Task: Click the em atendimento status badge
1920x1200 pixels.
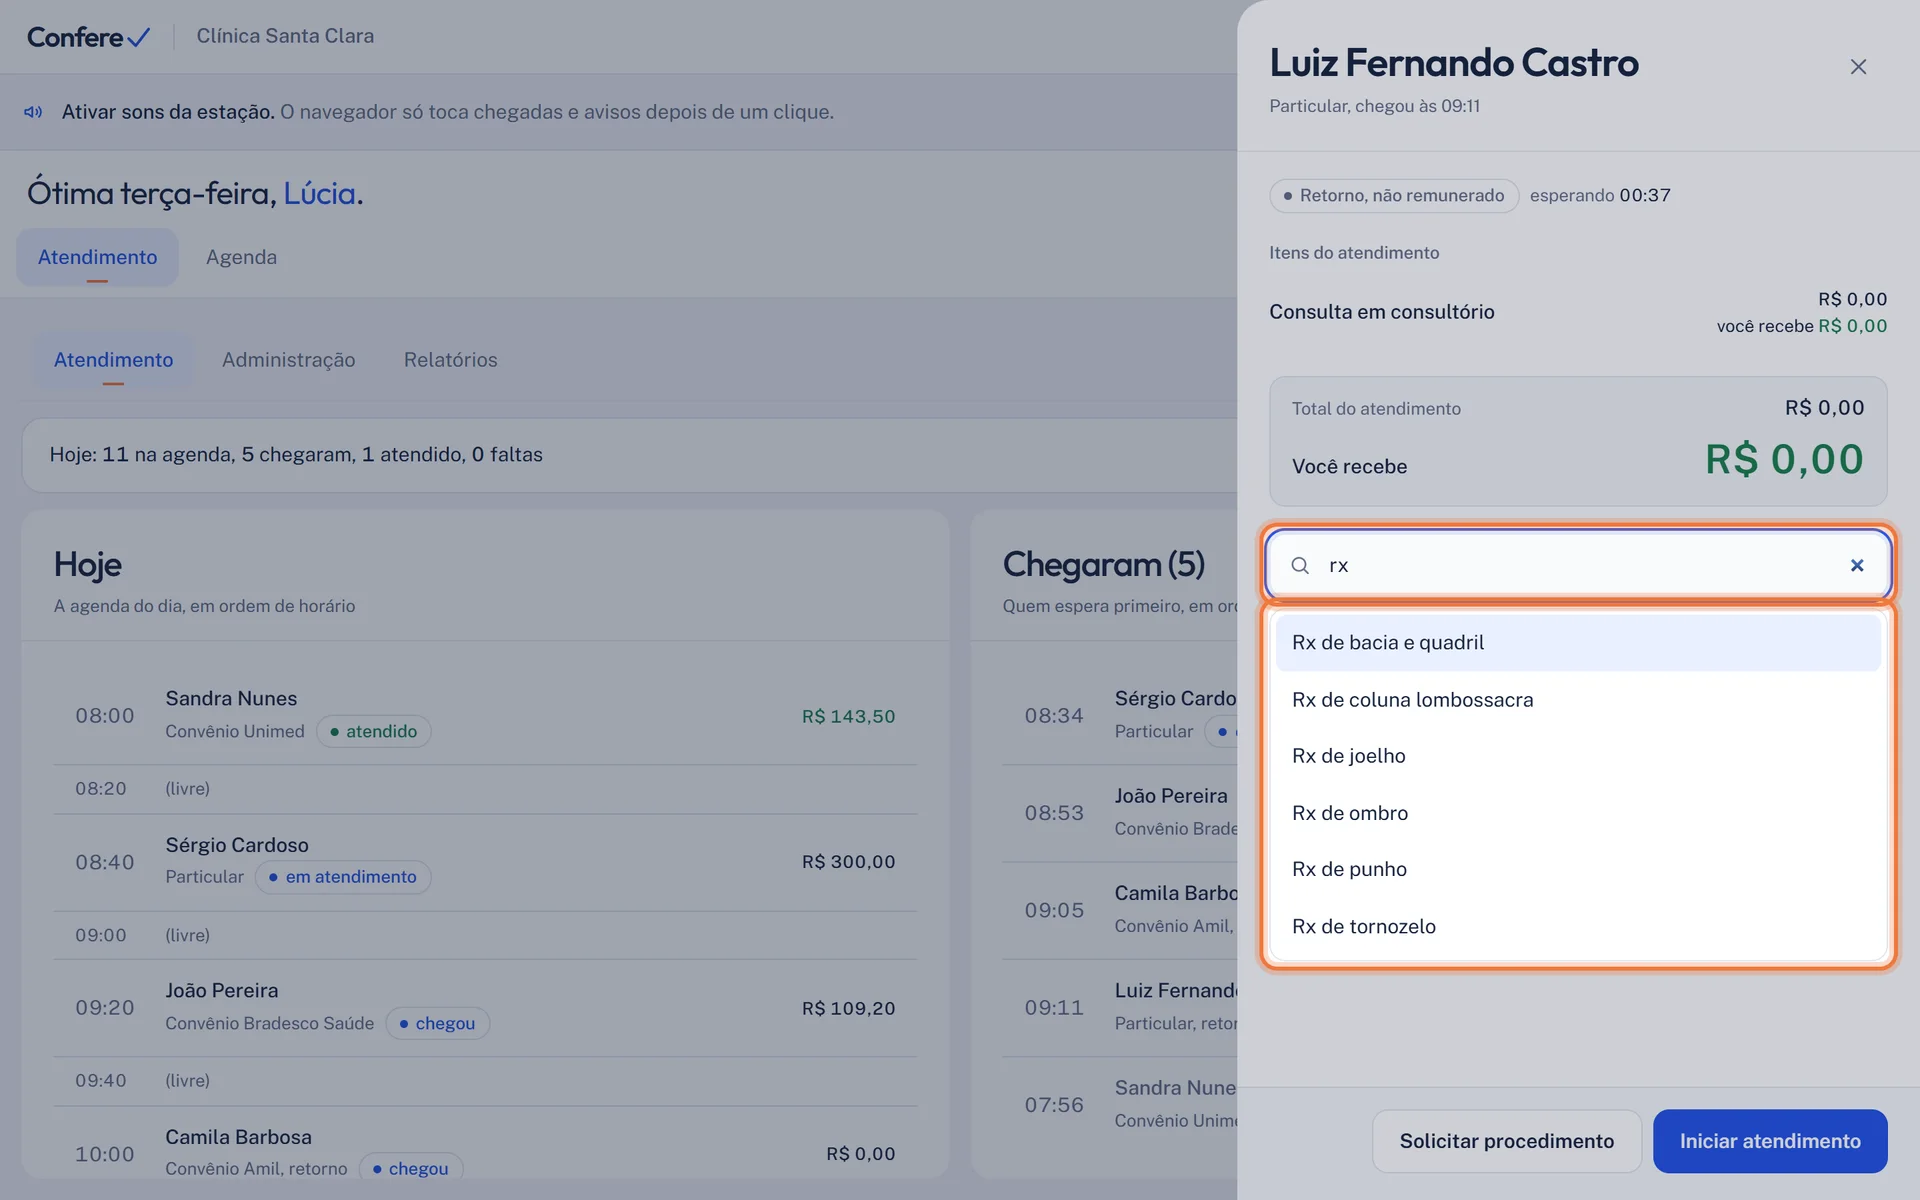Action: tap(343, 877)
